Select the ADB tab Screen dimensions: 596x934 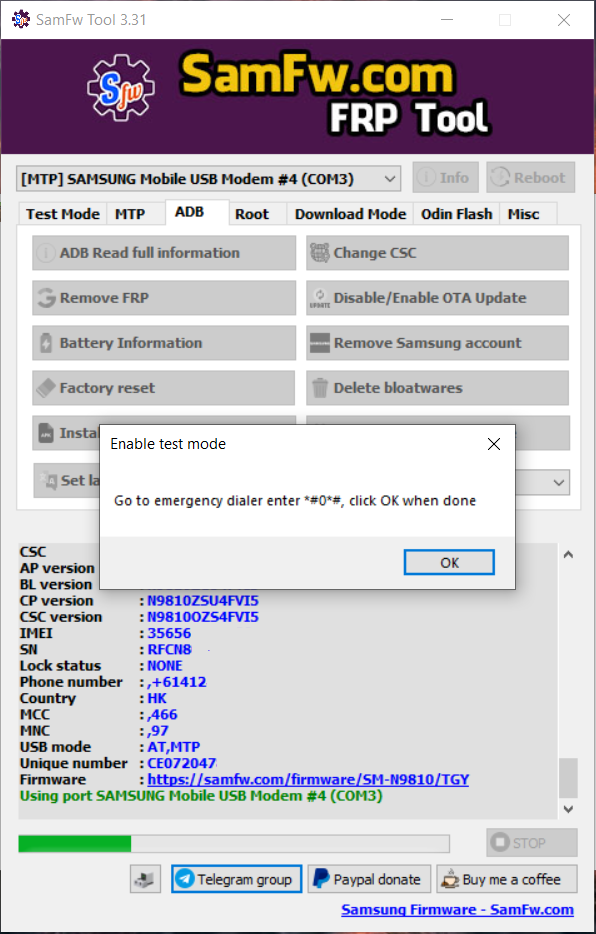189,212
